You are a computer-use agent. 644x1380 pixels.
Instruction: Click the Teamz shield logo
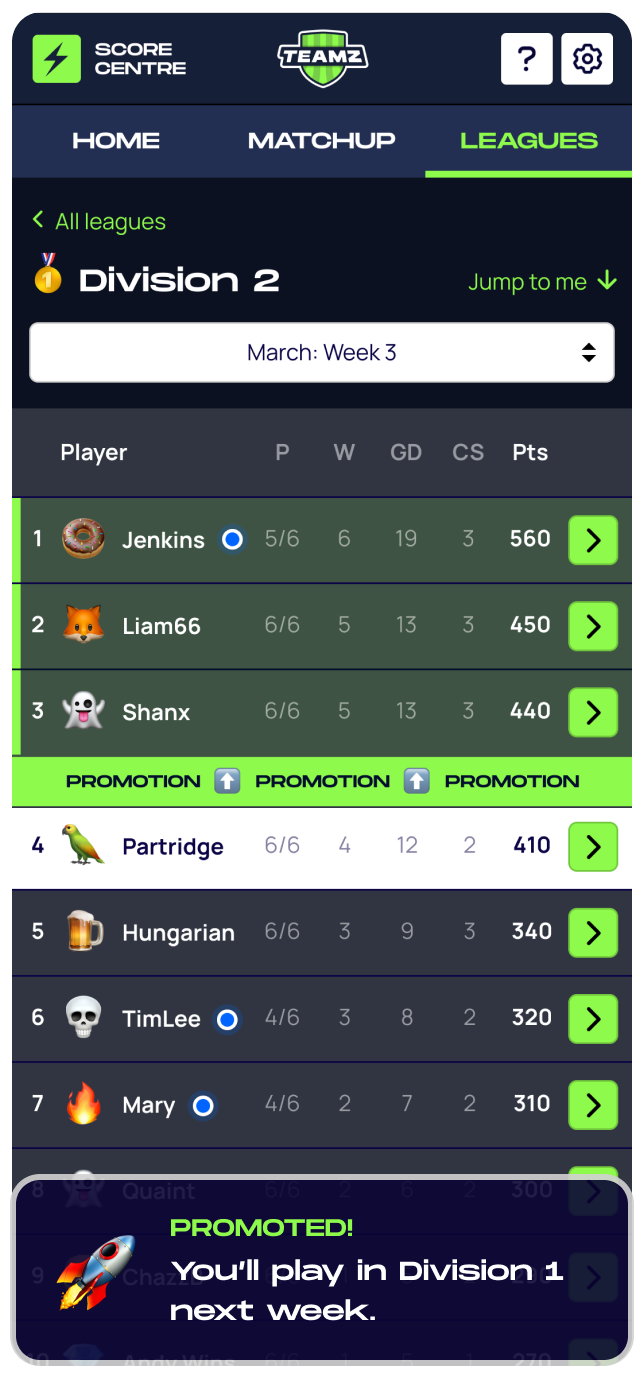pos(322,58)
